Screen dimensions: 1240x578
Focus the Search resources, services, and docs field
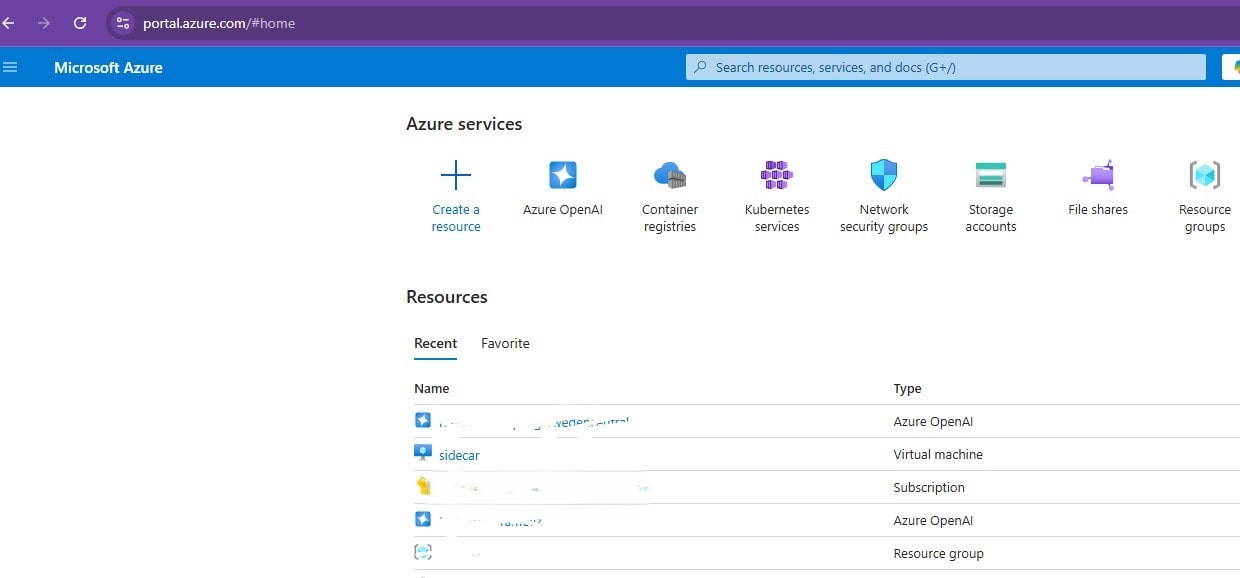(946, 67)
